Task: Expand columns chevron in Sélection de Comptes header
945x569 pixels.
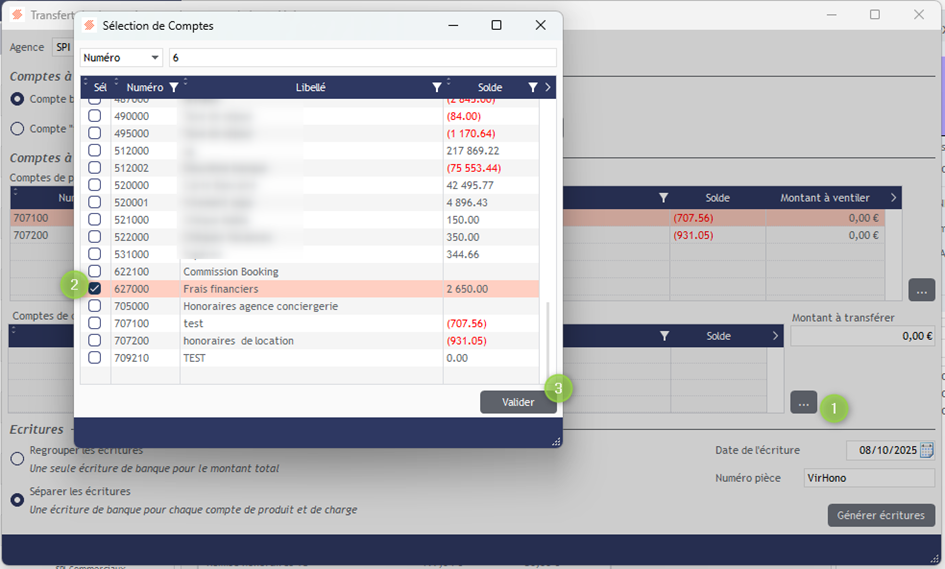Action: (548, 88)
